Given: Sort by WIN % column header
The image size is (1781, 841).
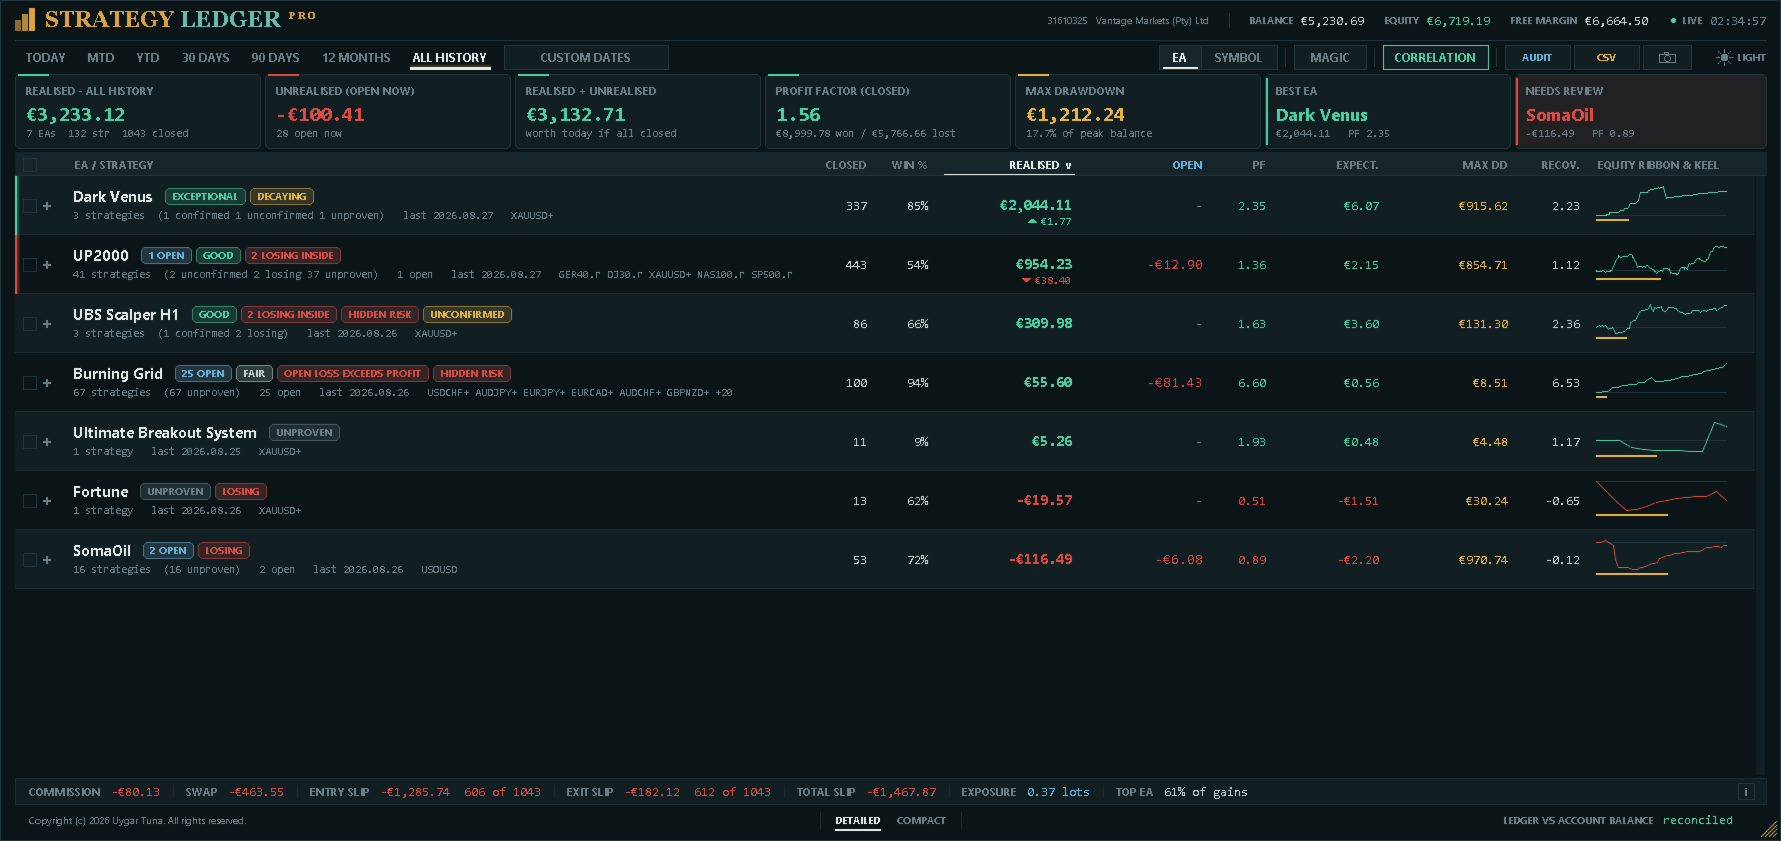Looking at the screenshot, I should 909,165.
